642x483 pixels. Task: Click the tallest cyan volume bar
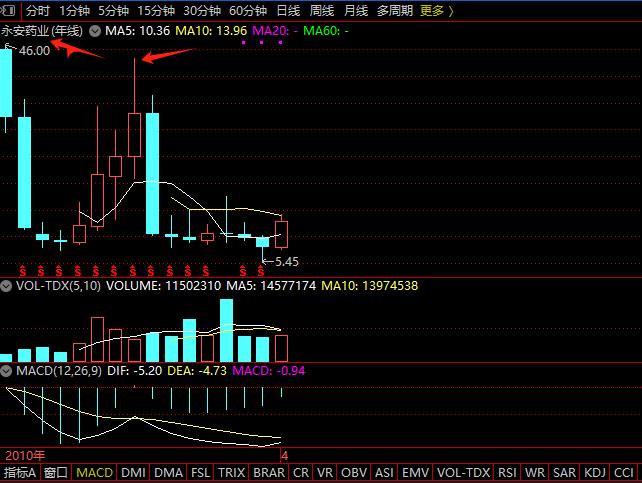[226, 330]
